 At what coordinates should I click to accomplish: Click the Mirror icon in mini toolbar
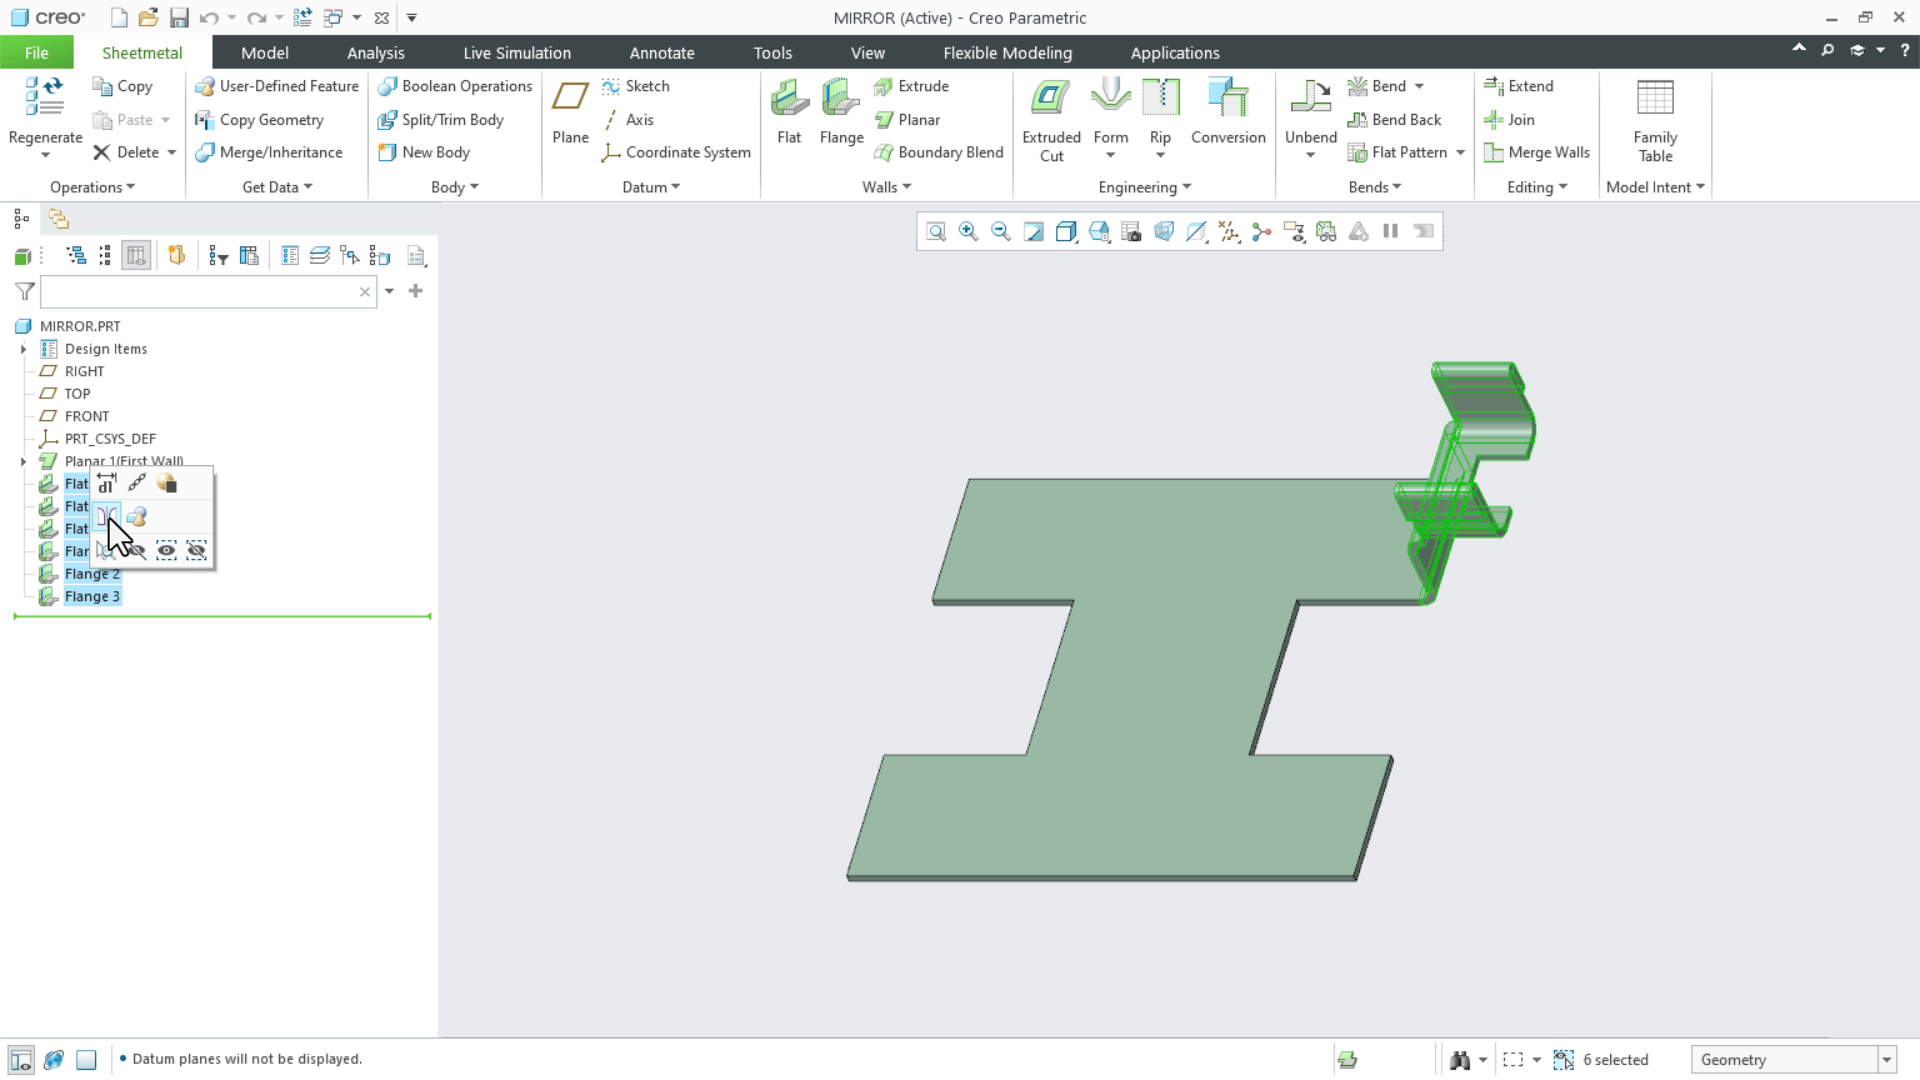tap(107, 517)
